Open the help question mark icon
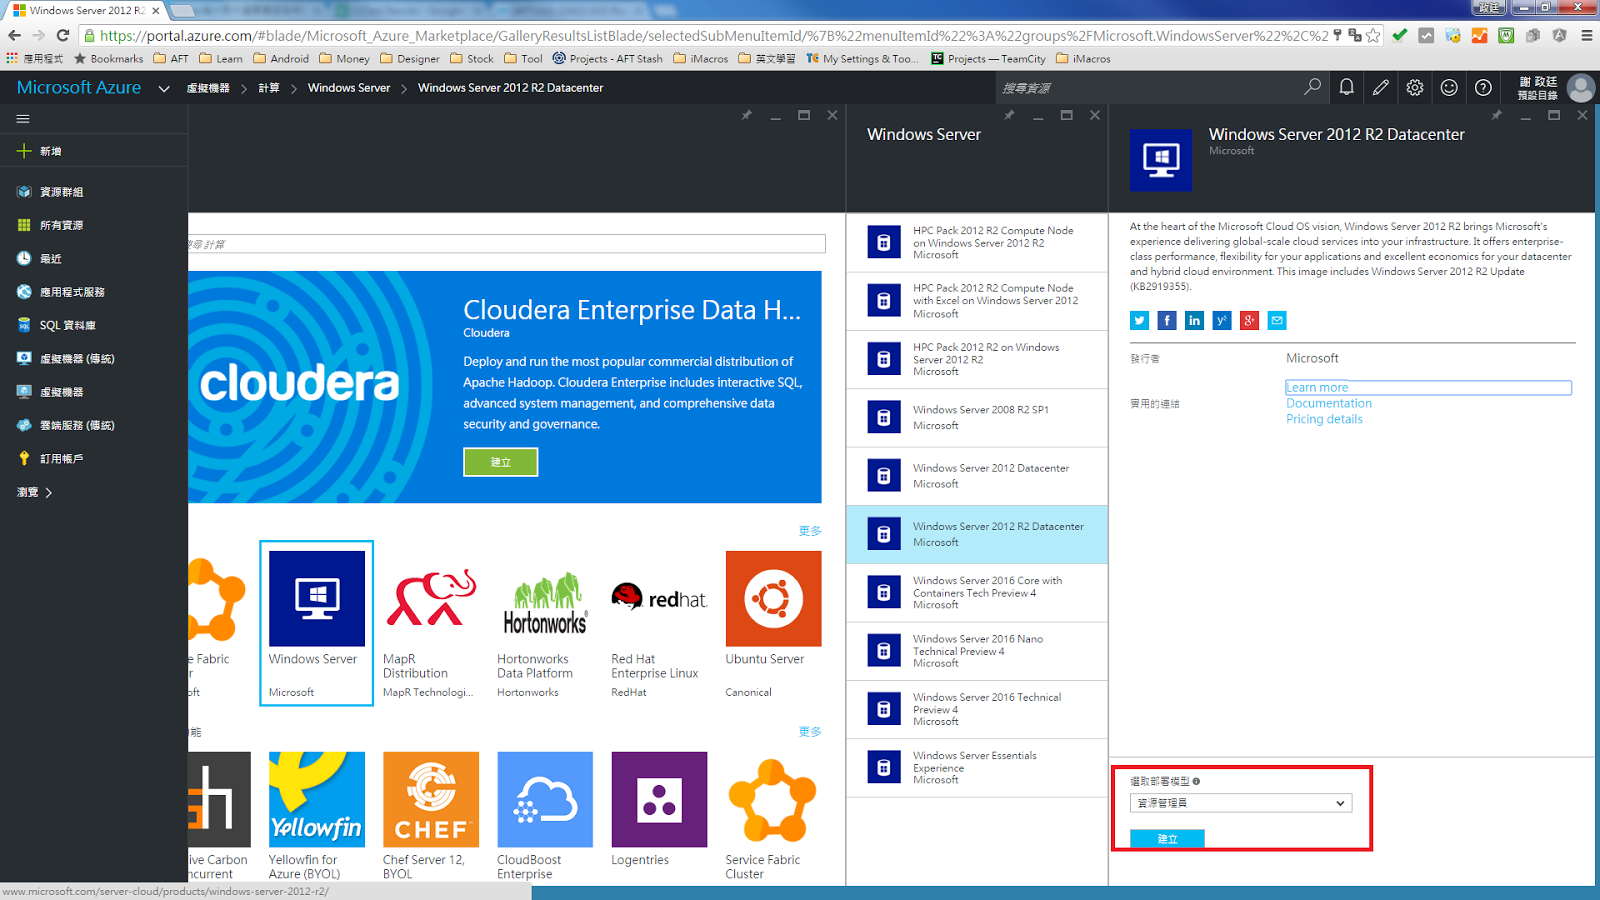Screen dimensions: 1600x900 click(1483, 87)
